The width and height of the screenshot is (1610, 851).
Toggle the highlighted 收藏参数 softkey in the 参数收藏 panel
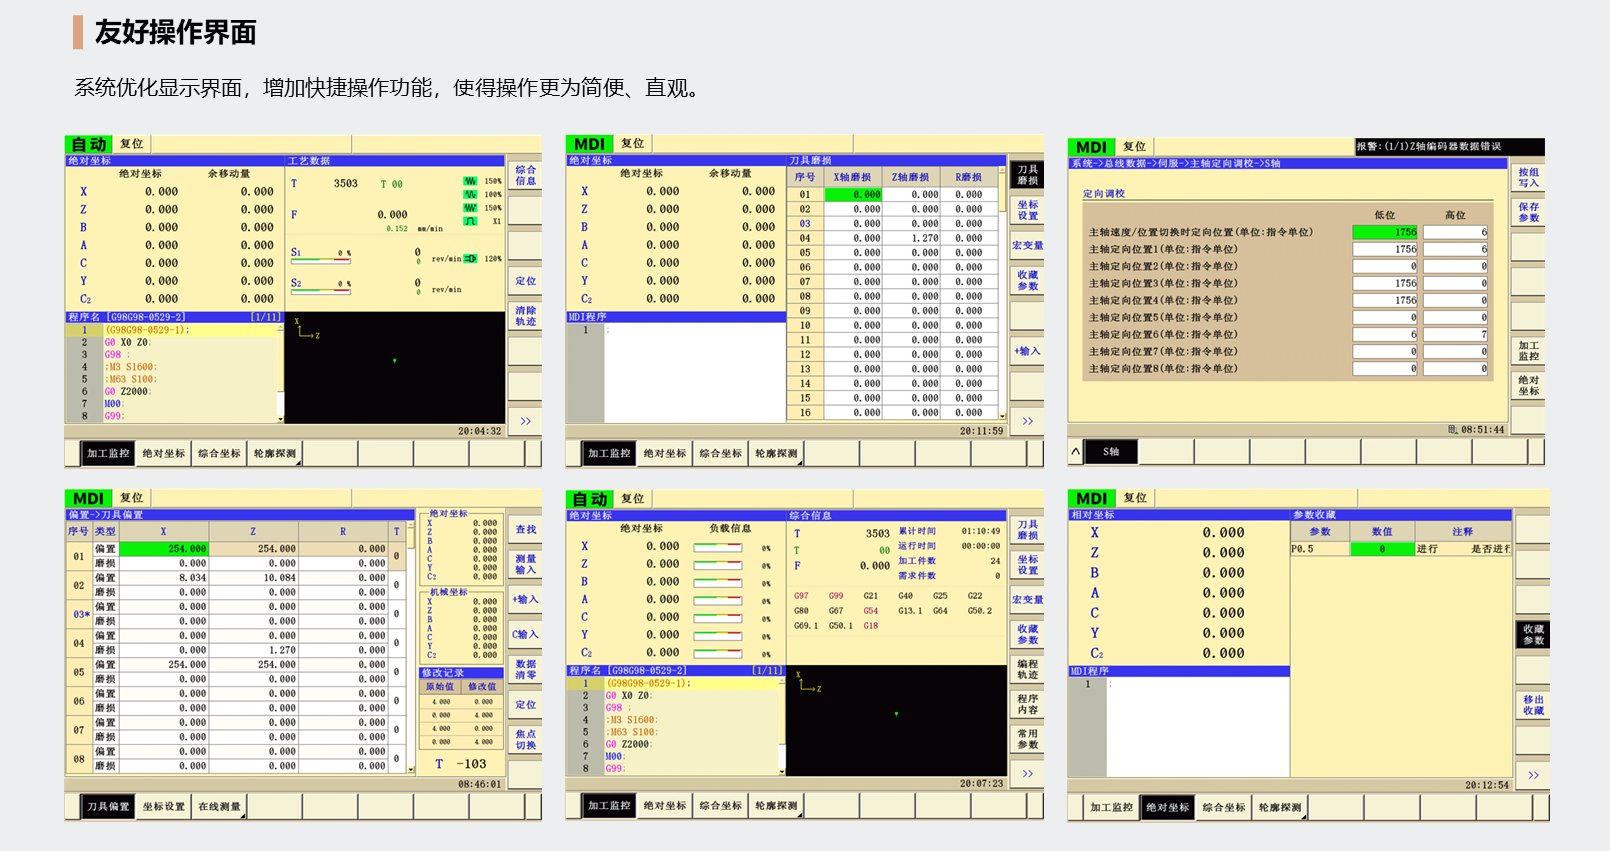click(x=1533, y=635)
